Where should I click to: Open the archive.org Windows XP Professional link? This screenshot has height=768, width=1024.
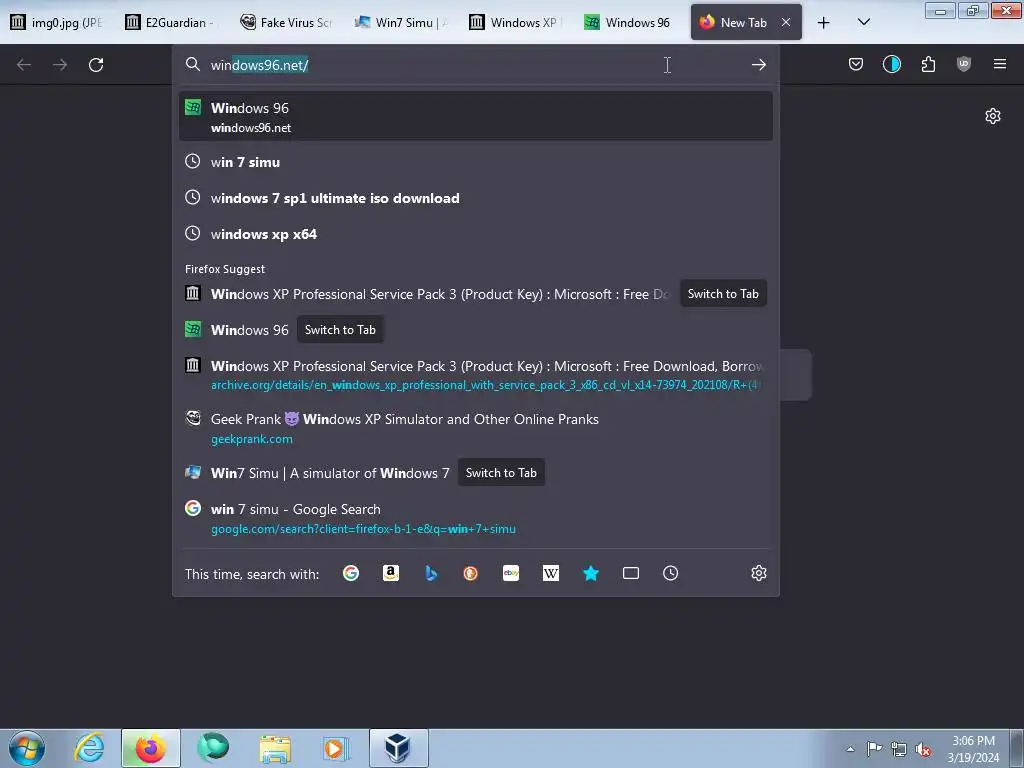tap(475, 375)
